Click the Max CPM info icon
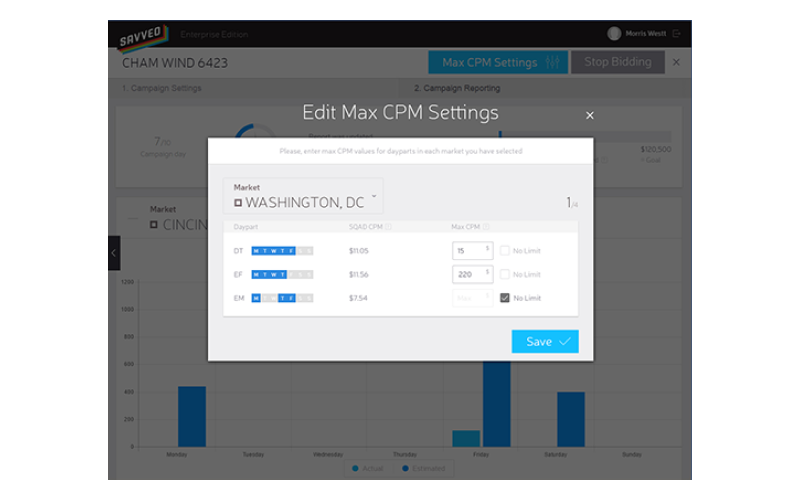The height and width of the screenshot is (500, 800). (x=486, y=227)
